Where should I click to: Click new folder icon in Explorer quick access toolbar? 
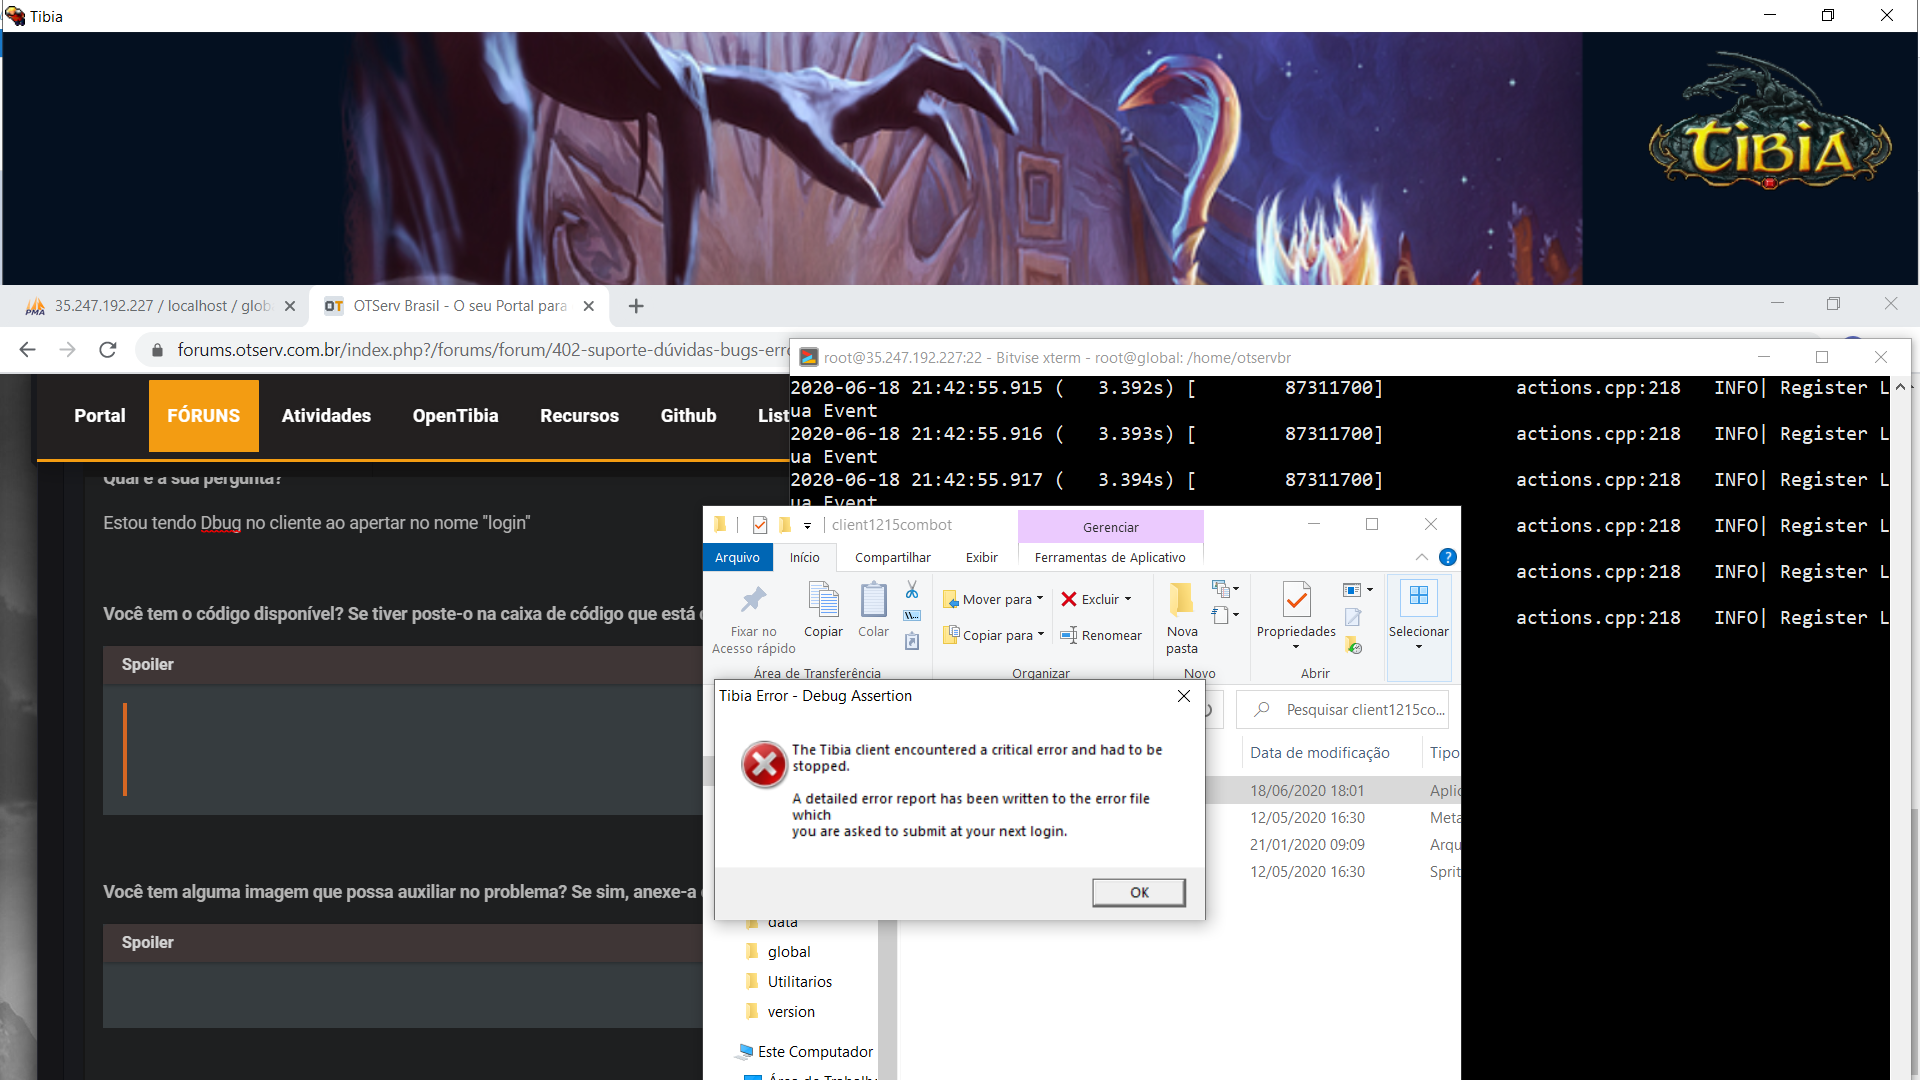tap(785, 525)
